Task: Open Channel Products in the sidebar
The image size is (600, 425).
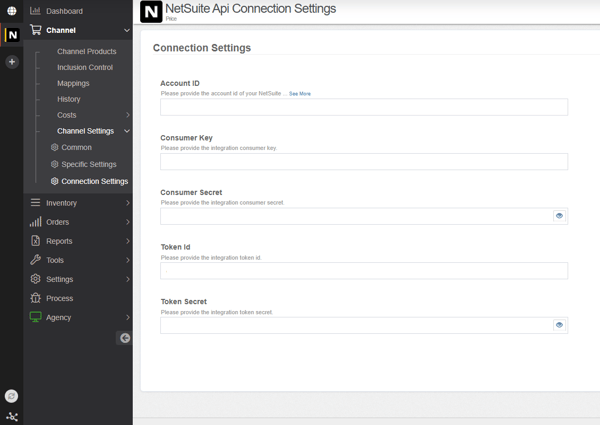Action: click(x=86, y=51)
